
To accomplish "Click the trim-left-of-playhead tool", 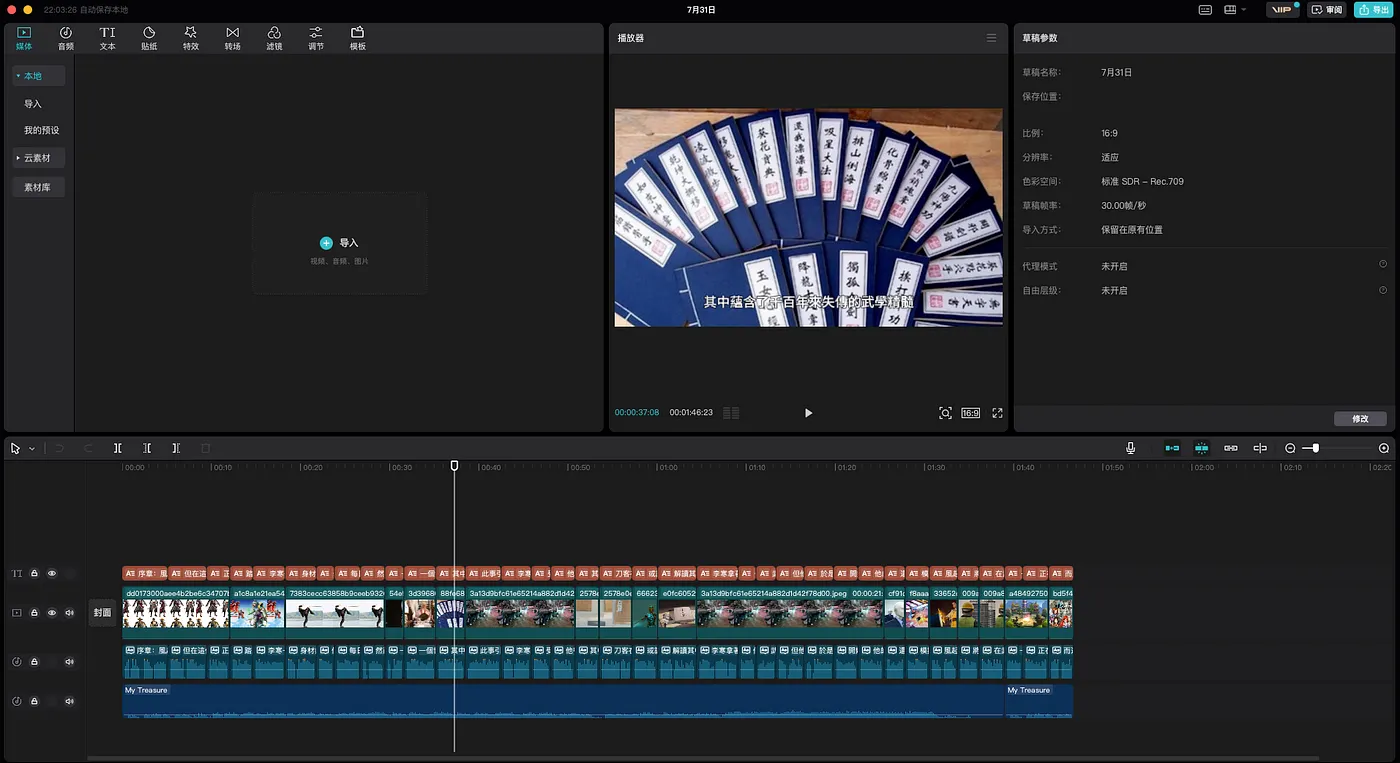I will [x=147, y=449].
